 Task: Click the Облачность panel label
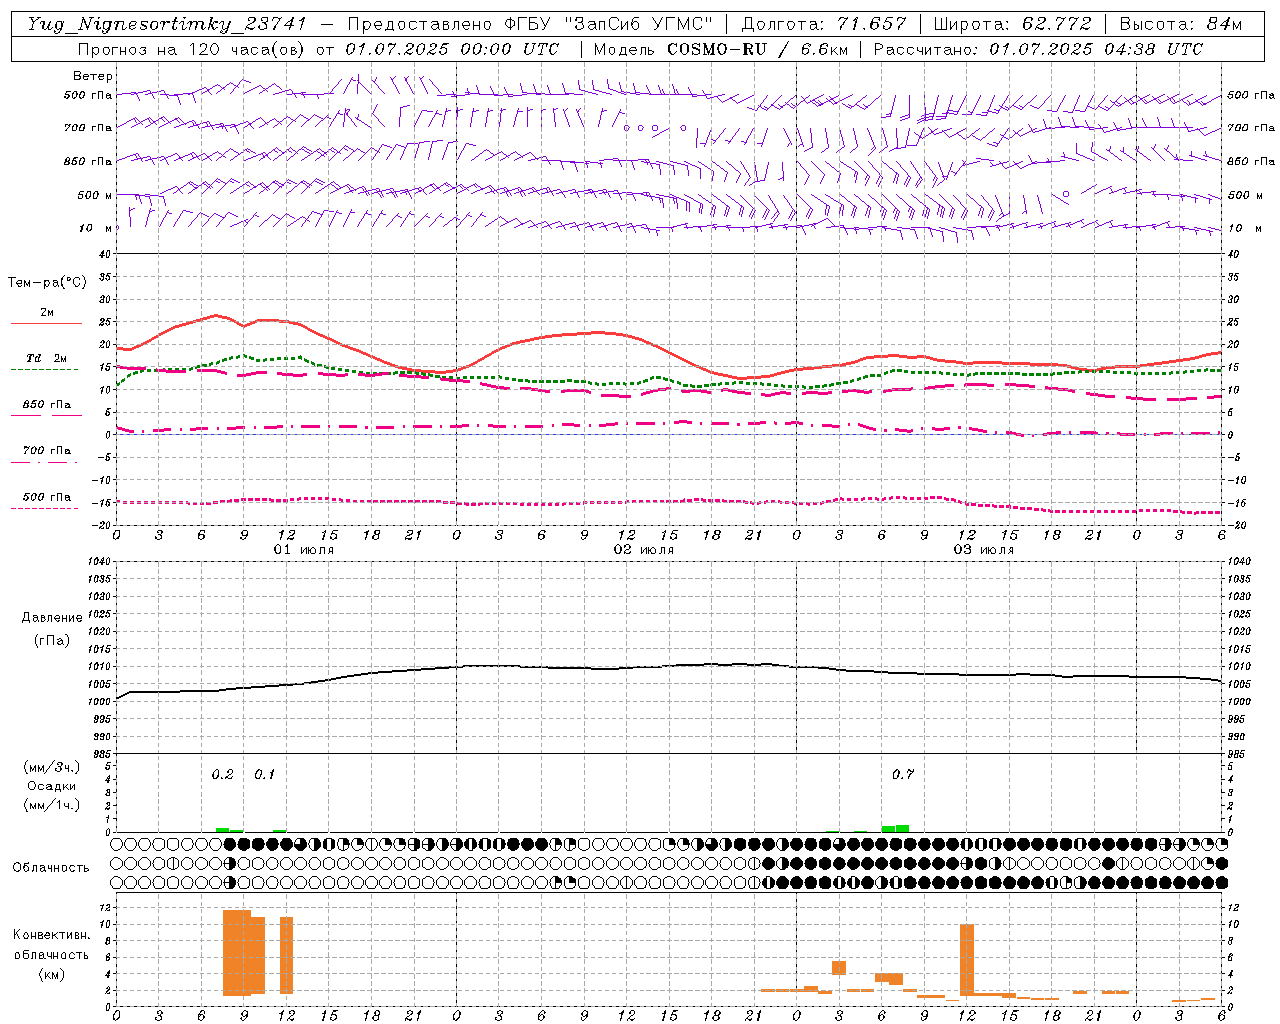click(51, 867)
